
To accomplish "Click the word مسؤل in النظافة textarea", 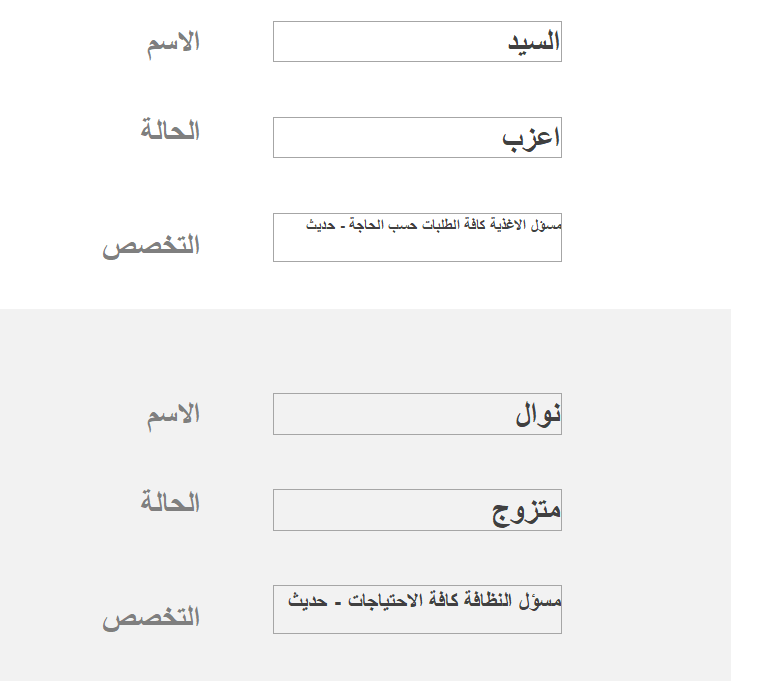I will pyautogui.click(x=539, y=601).
